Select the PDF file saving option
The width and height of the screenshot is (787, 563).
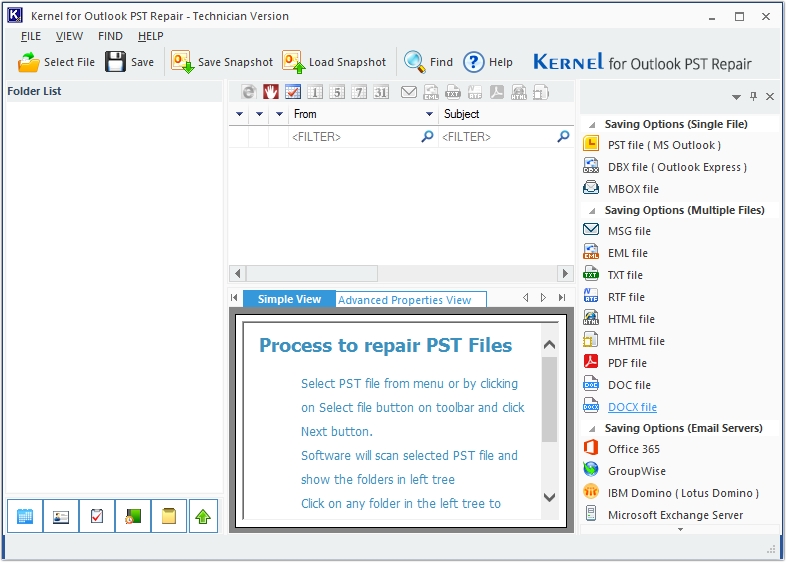coord(615,363)
